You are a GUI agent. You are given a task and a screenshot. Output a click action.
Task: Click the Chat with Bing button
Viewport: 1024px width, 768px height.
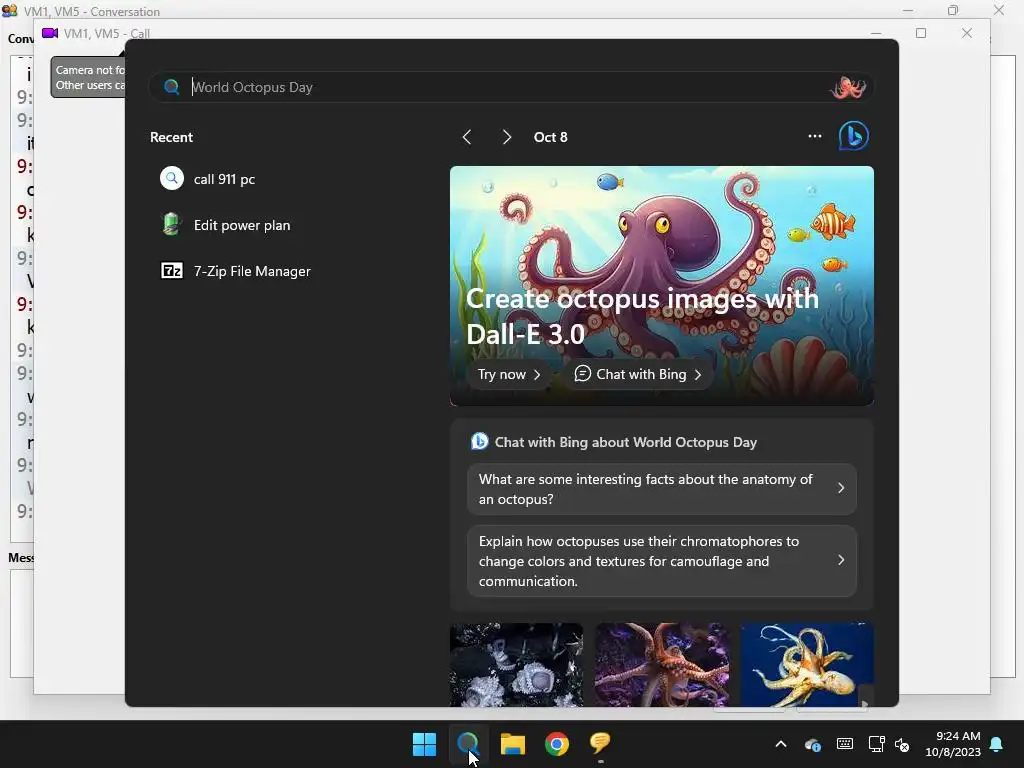coord(637,374)
